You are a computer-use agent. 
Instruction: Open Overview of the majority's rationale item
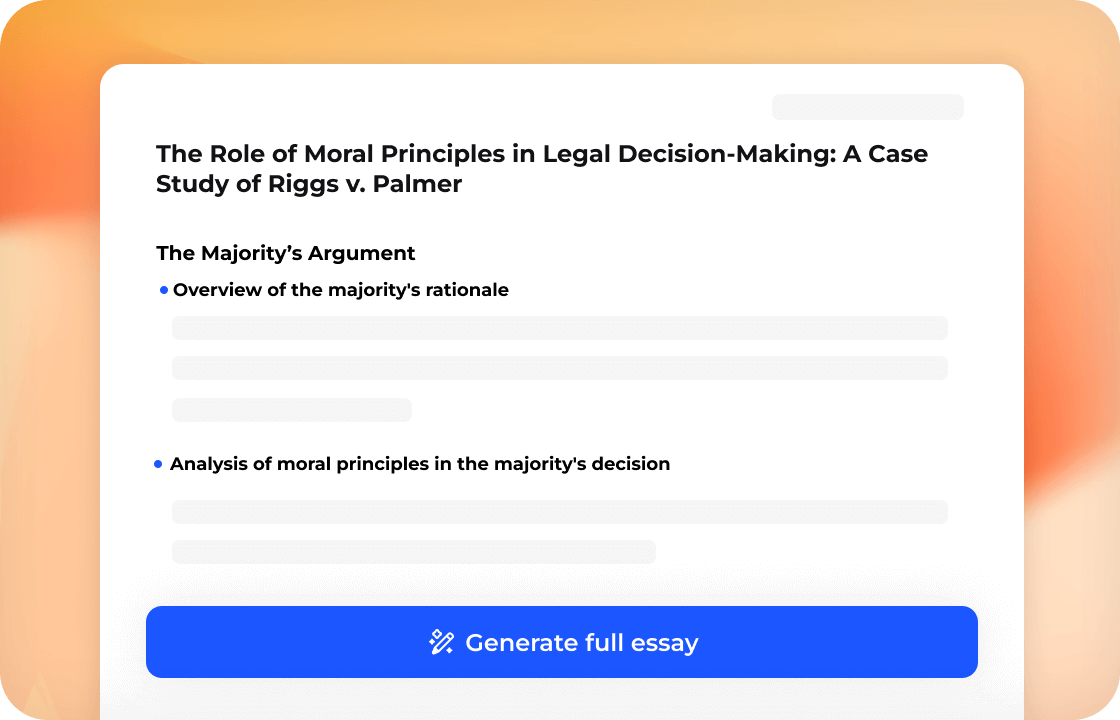(340, 290)
